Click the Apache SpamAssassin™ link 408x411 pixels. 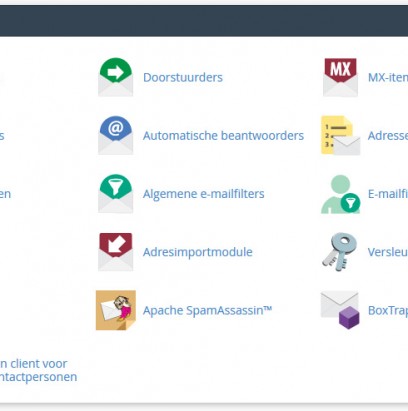[207, 310]
